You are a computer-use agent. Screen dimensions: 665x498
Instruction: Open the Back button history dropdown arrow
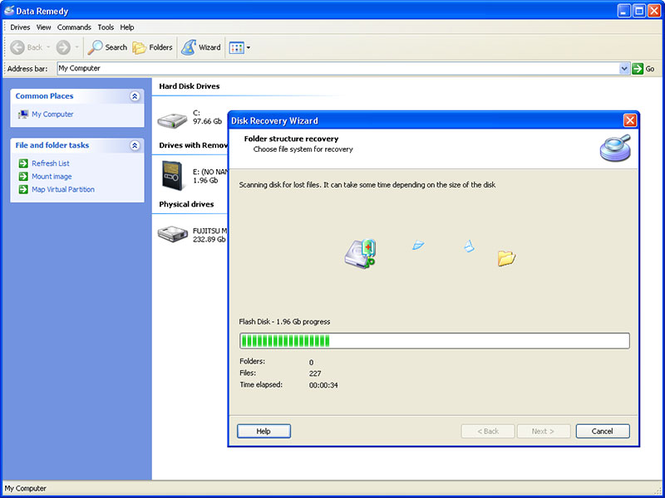[x=48, y=48]
